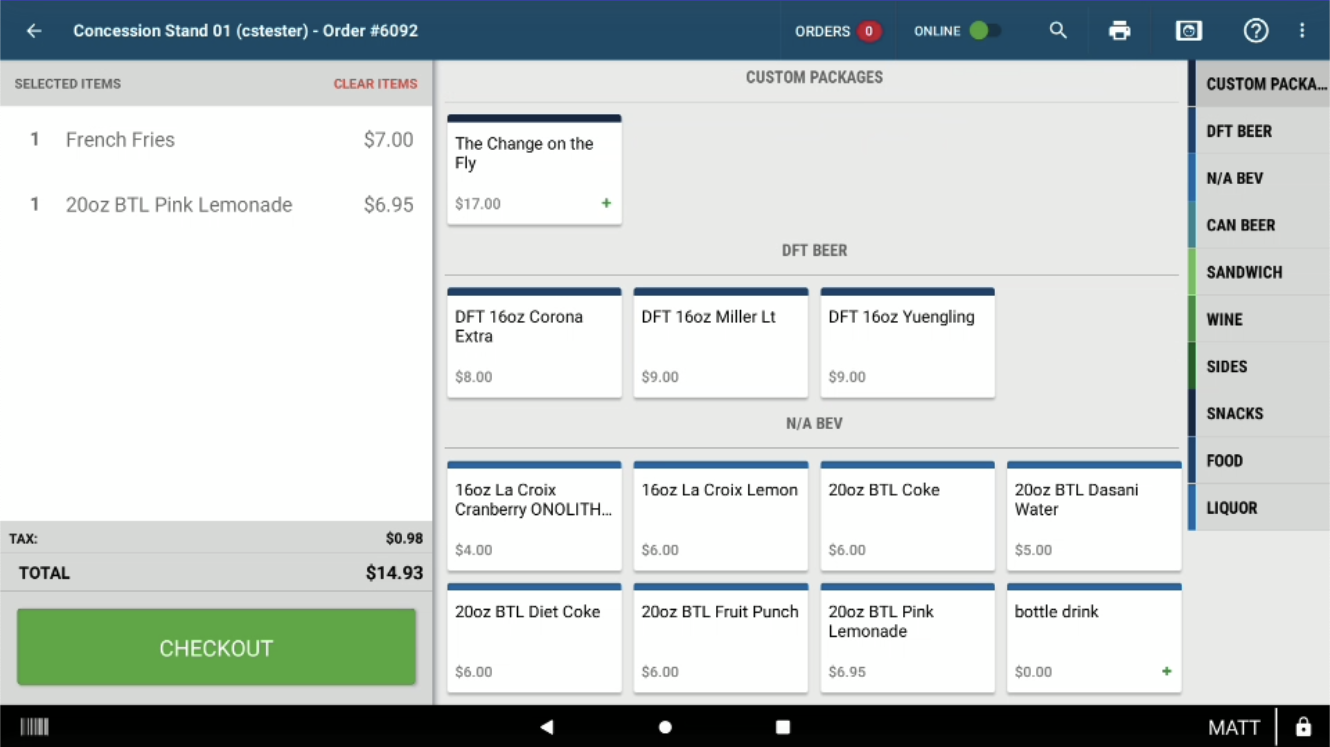Add DFT 16oz Yuengling
This screenshot has width=1330, height=747.
coord(908,343)
